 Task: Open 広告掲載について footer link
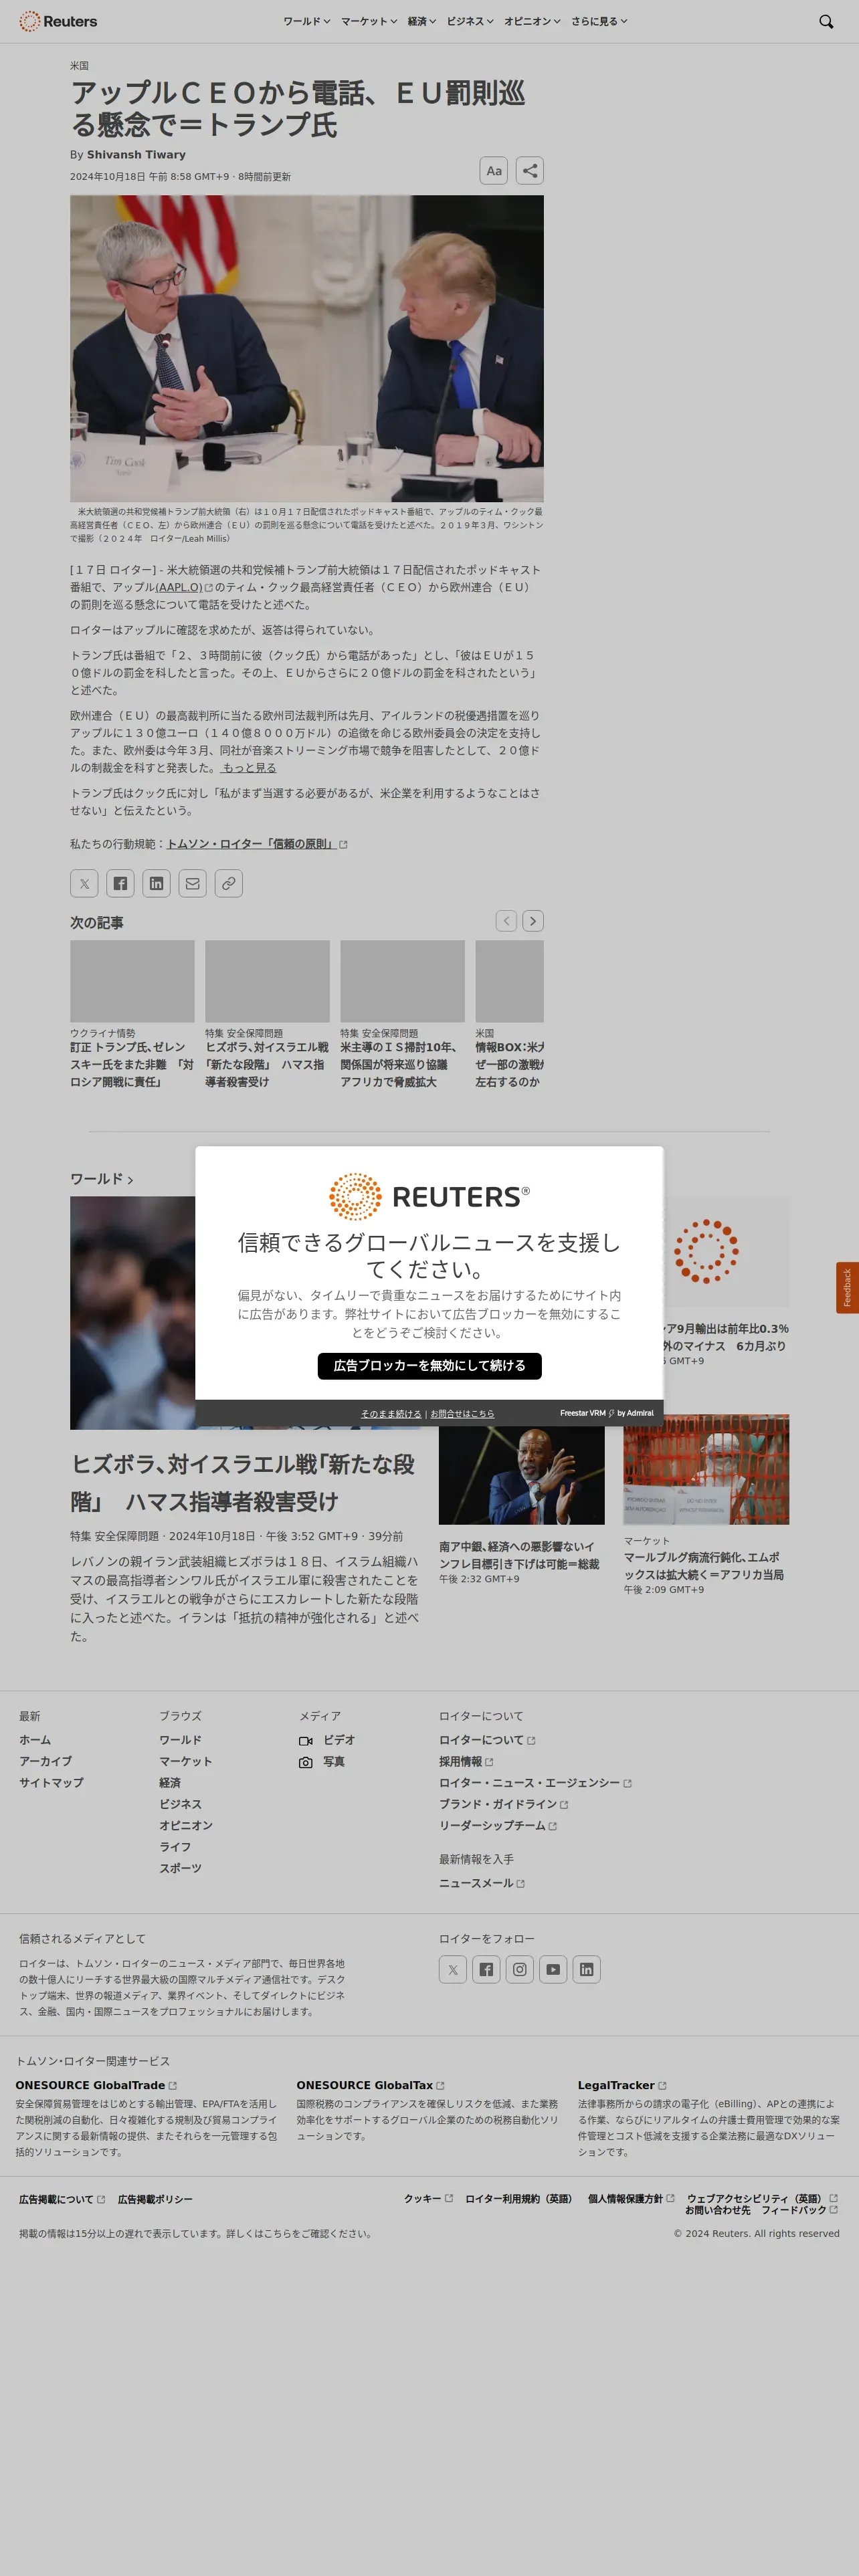[62, 2199]
